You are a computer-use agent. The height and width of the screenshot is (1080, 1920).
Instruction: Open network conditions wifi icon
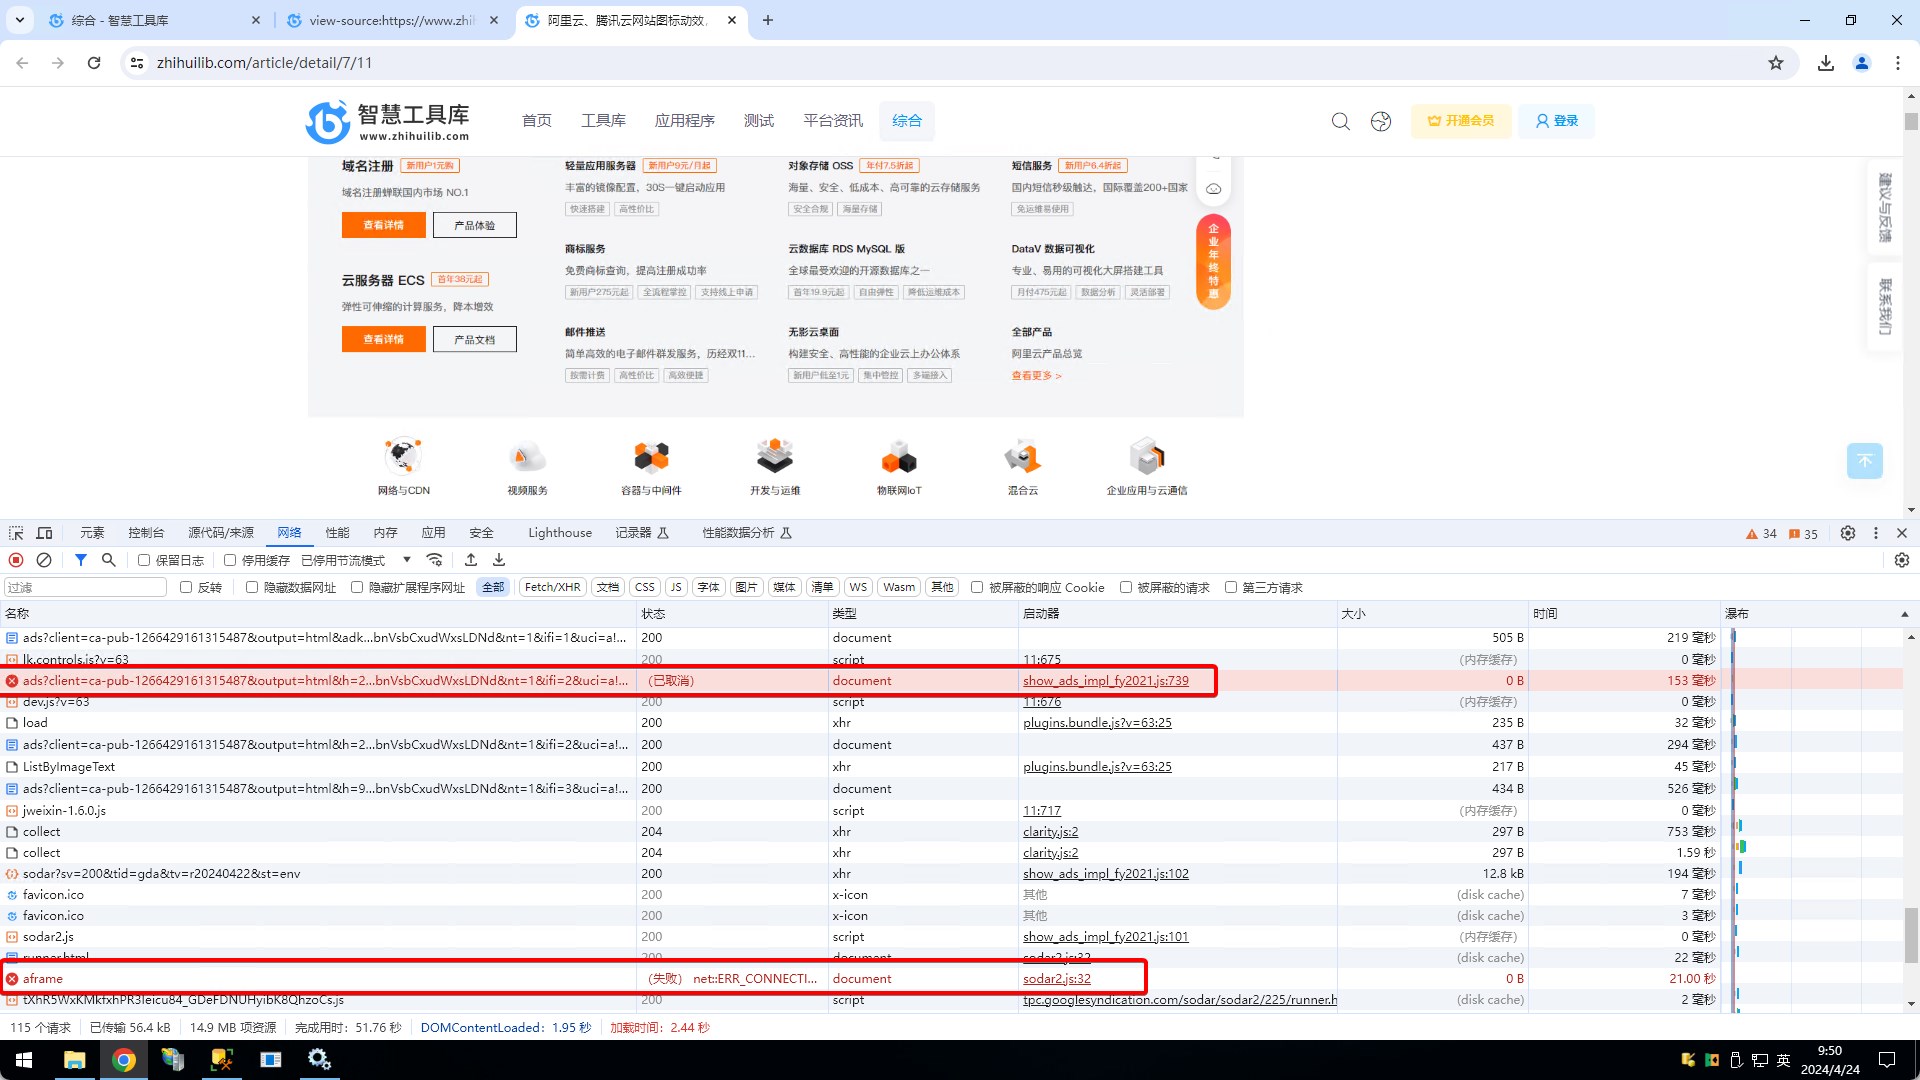[434, 560]
